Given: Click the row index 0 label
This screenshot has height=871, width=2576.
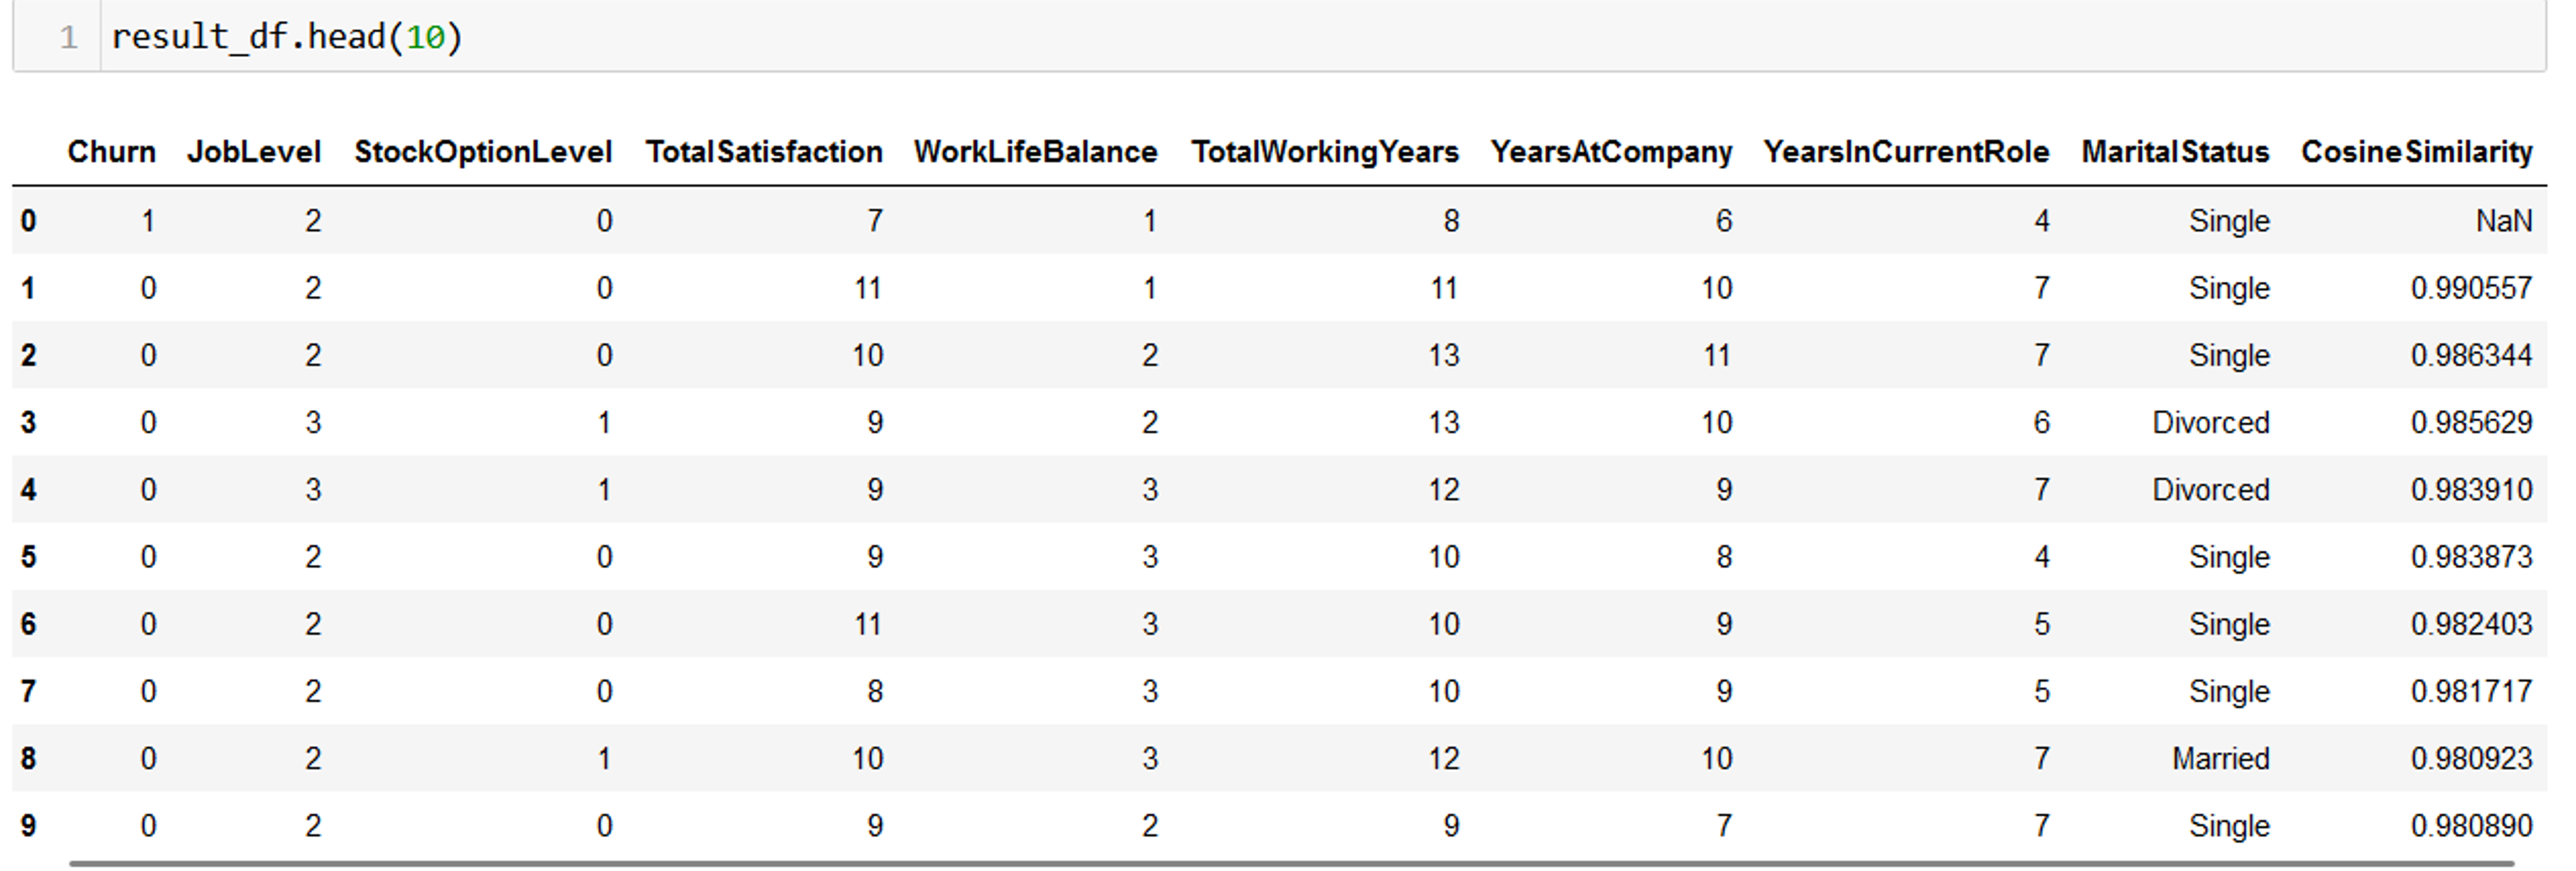Looking at the screenshot, I should pyautogui.click(x=29, y=221).
